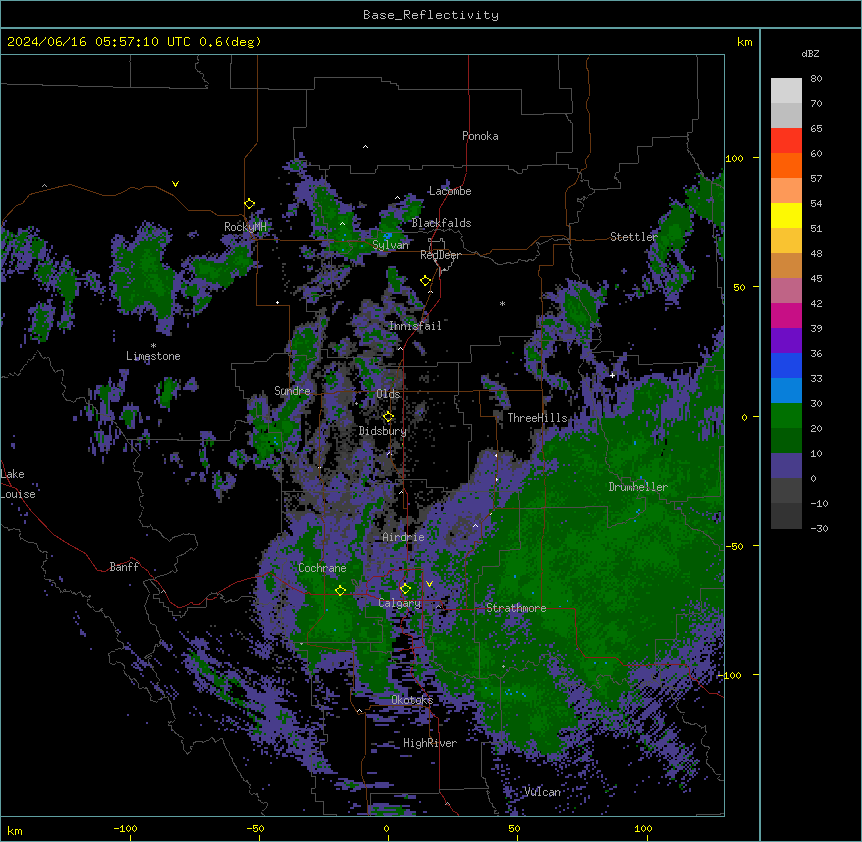The height and width of the screenshot is (842, 862).
Task: Click the yellow V marker east of Calgary
Action: tap(429, 584)
